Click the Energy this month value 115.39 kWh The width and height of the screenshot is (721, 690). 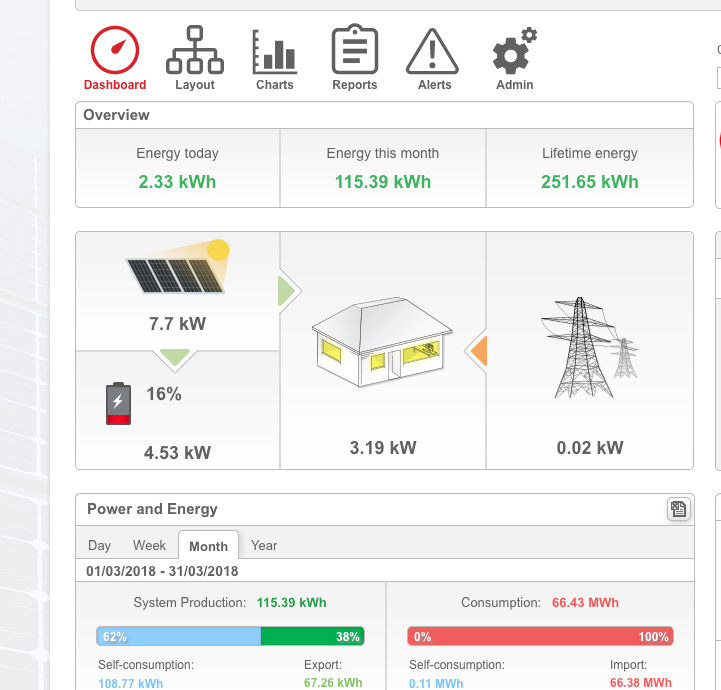pyautogui.click(x=383, y=182)
